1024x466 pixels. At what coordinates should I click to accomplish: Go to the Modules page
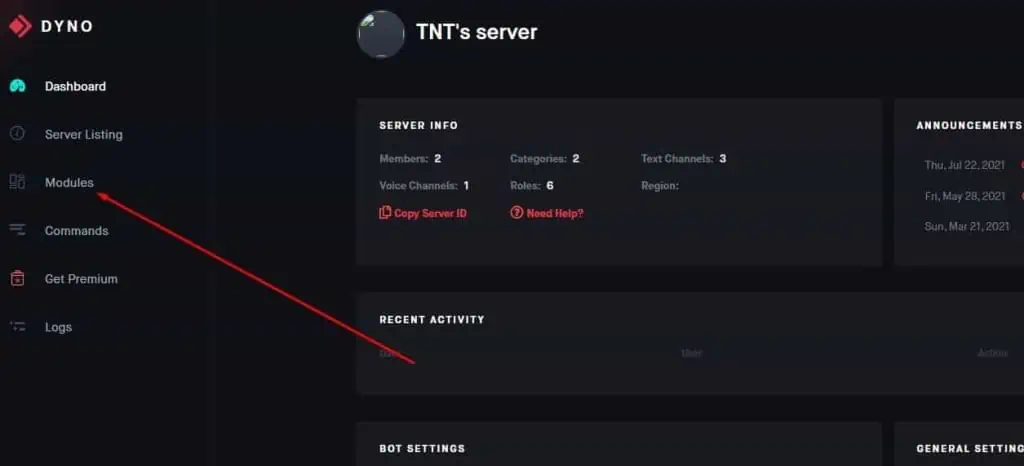coord(69,182)
